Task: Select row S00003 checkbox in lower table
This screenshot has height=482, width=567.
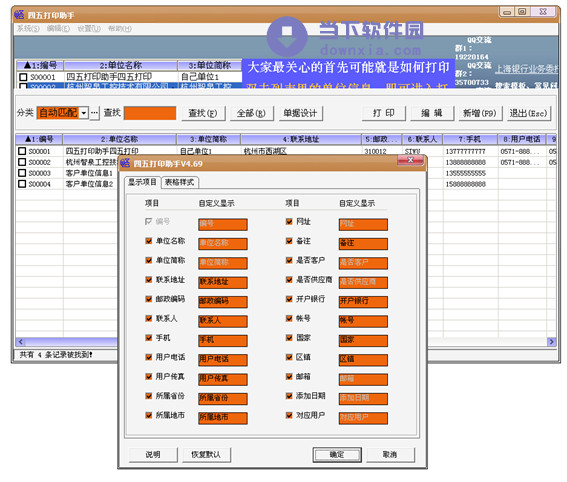Action: pos(22,173)
